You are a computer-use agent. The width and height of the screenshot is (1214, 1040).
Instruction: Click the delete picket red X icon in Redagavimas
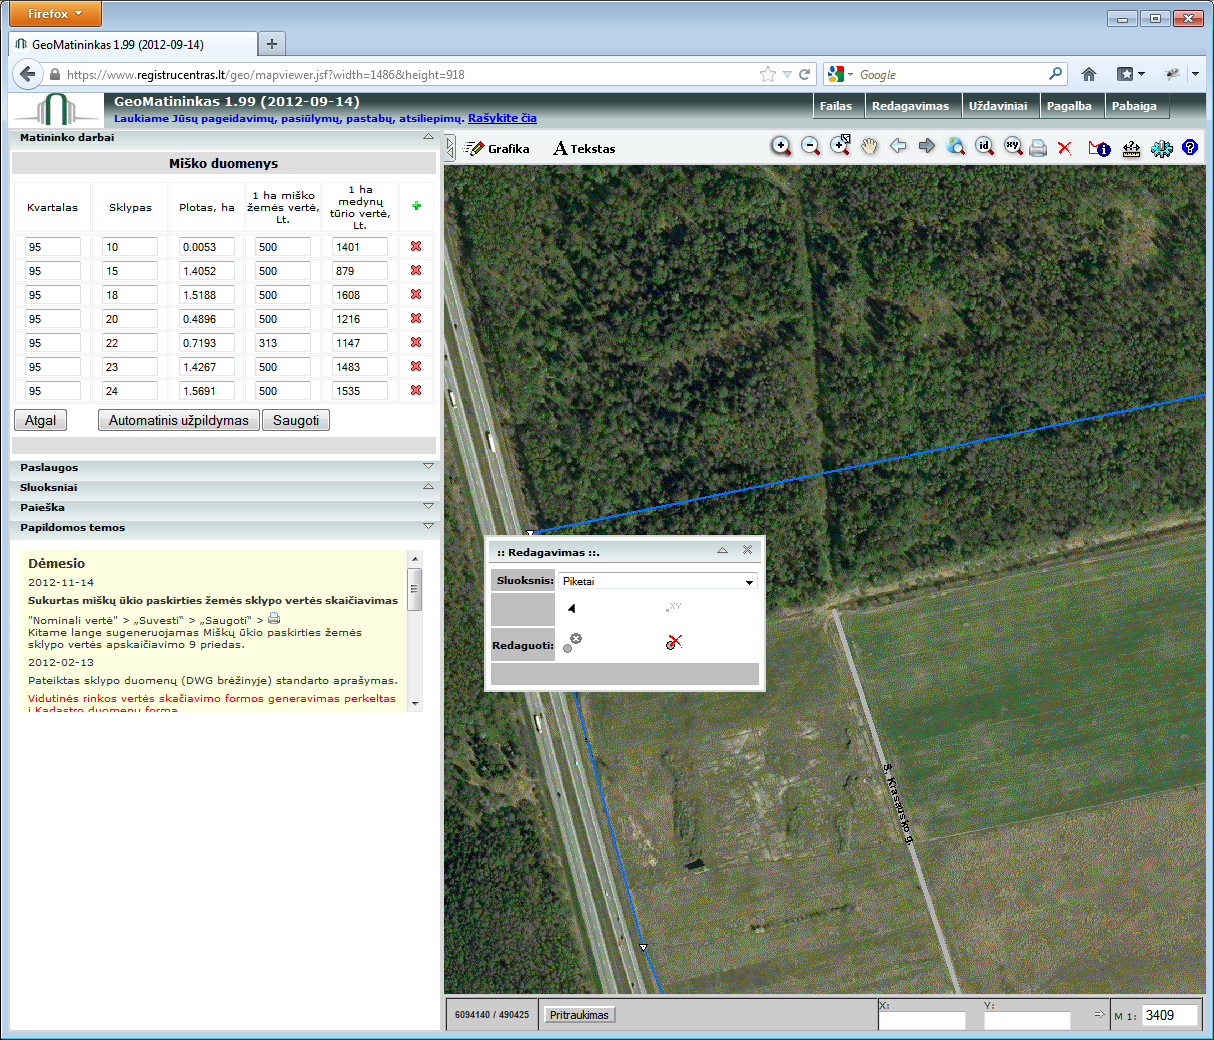674,642
